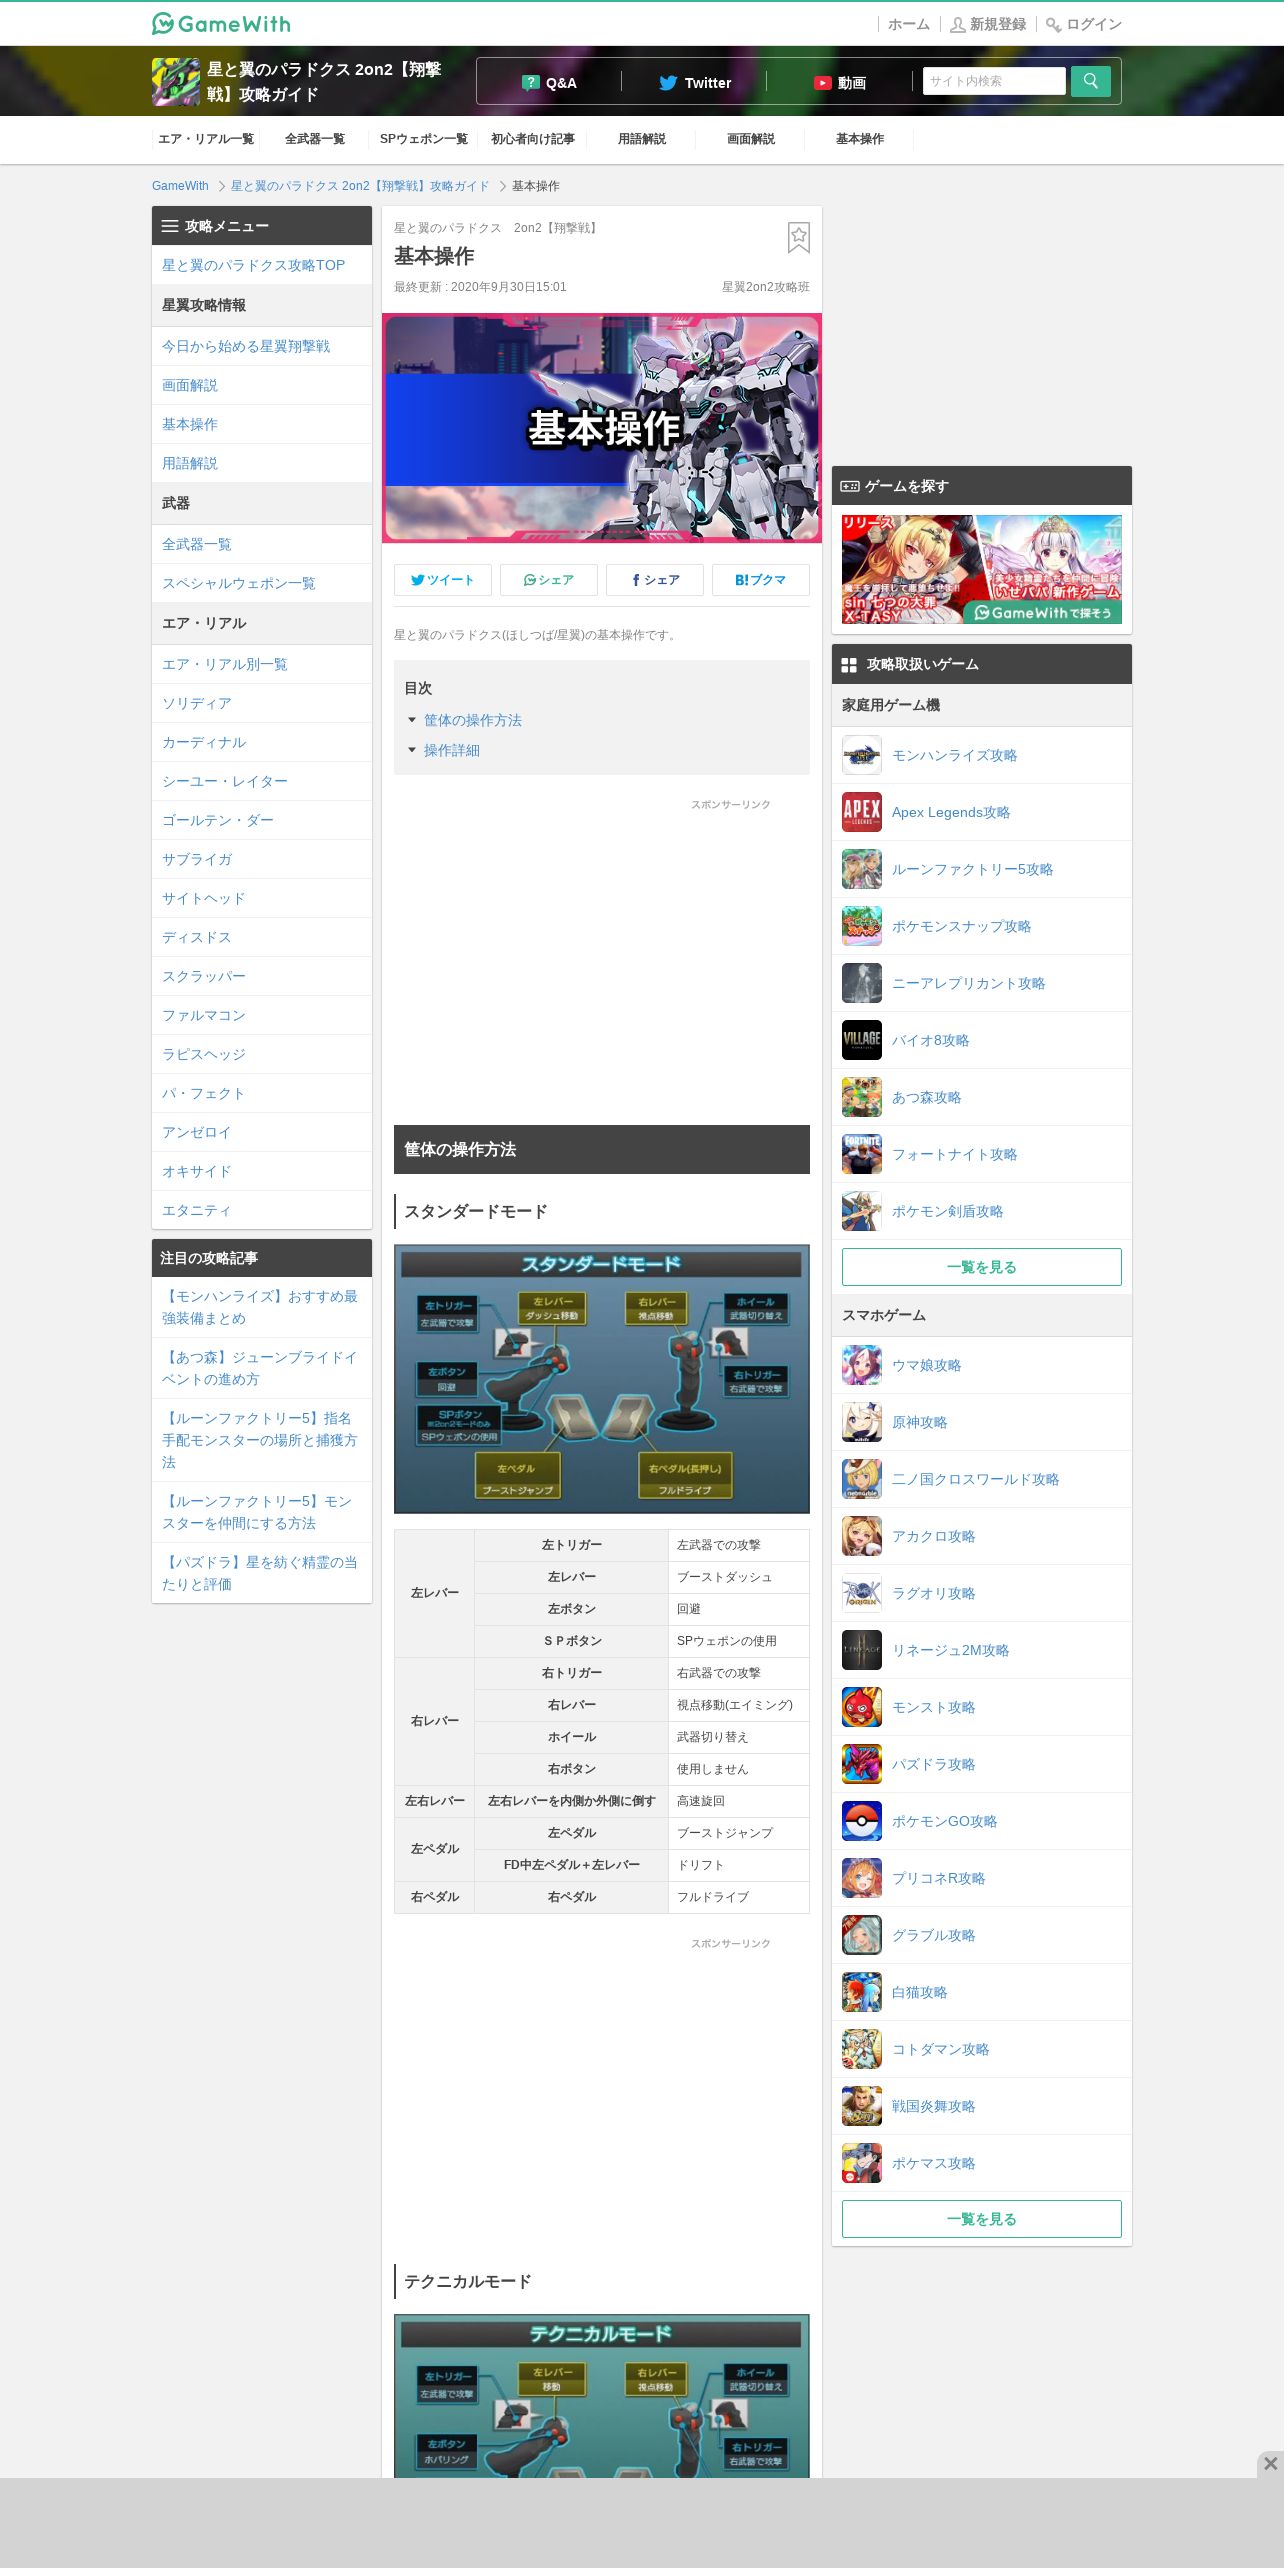Click the ポケモンGO pokeball icon
Viewport: 1284px width, 2568px height.
(862, 1821)
